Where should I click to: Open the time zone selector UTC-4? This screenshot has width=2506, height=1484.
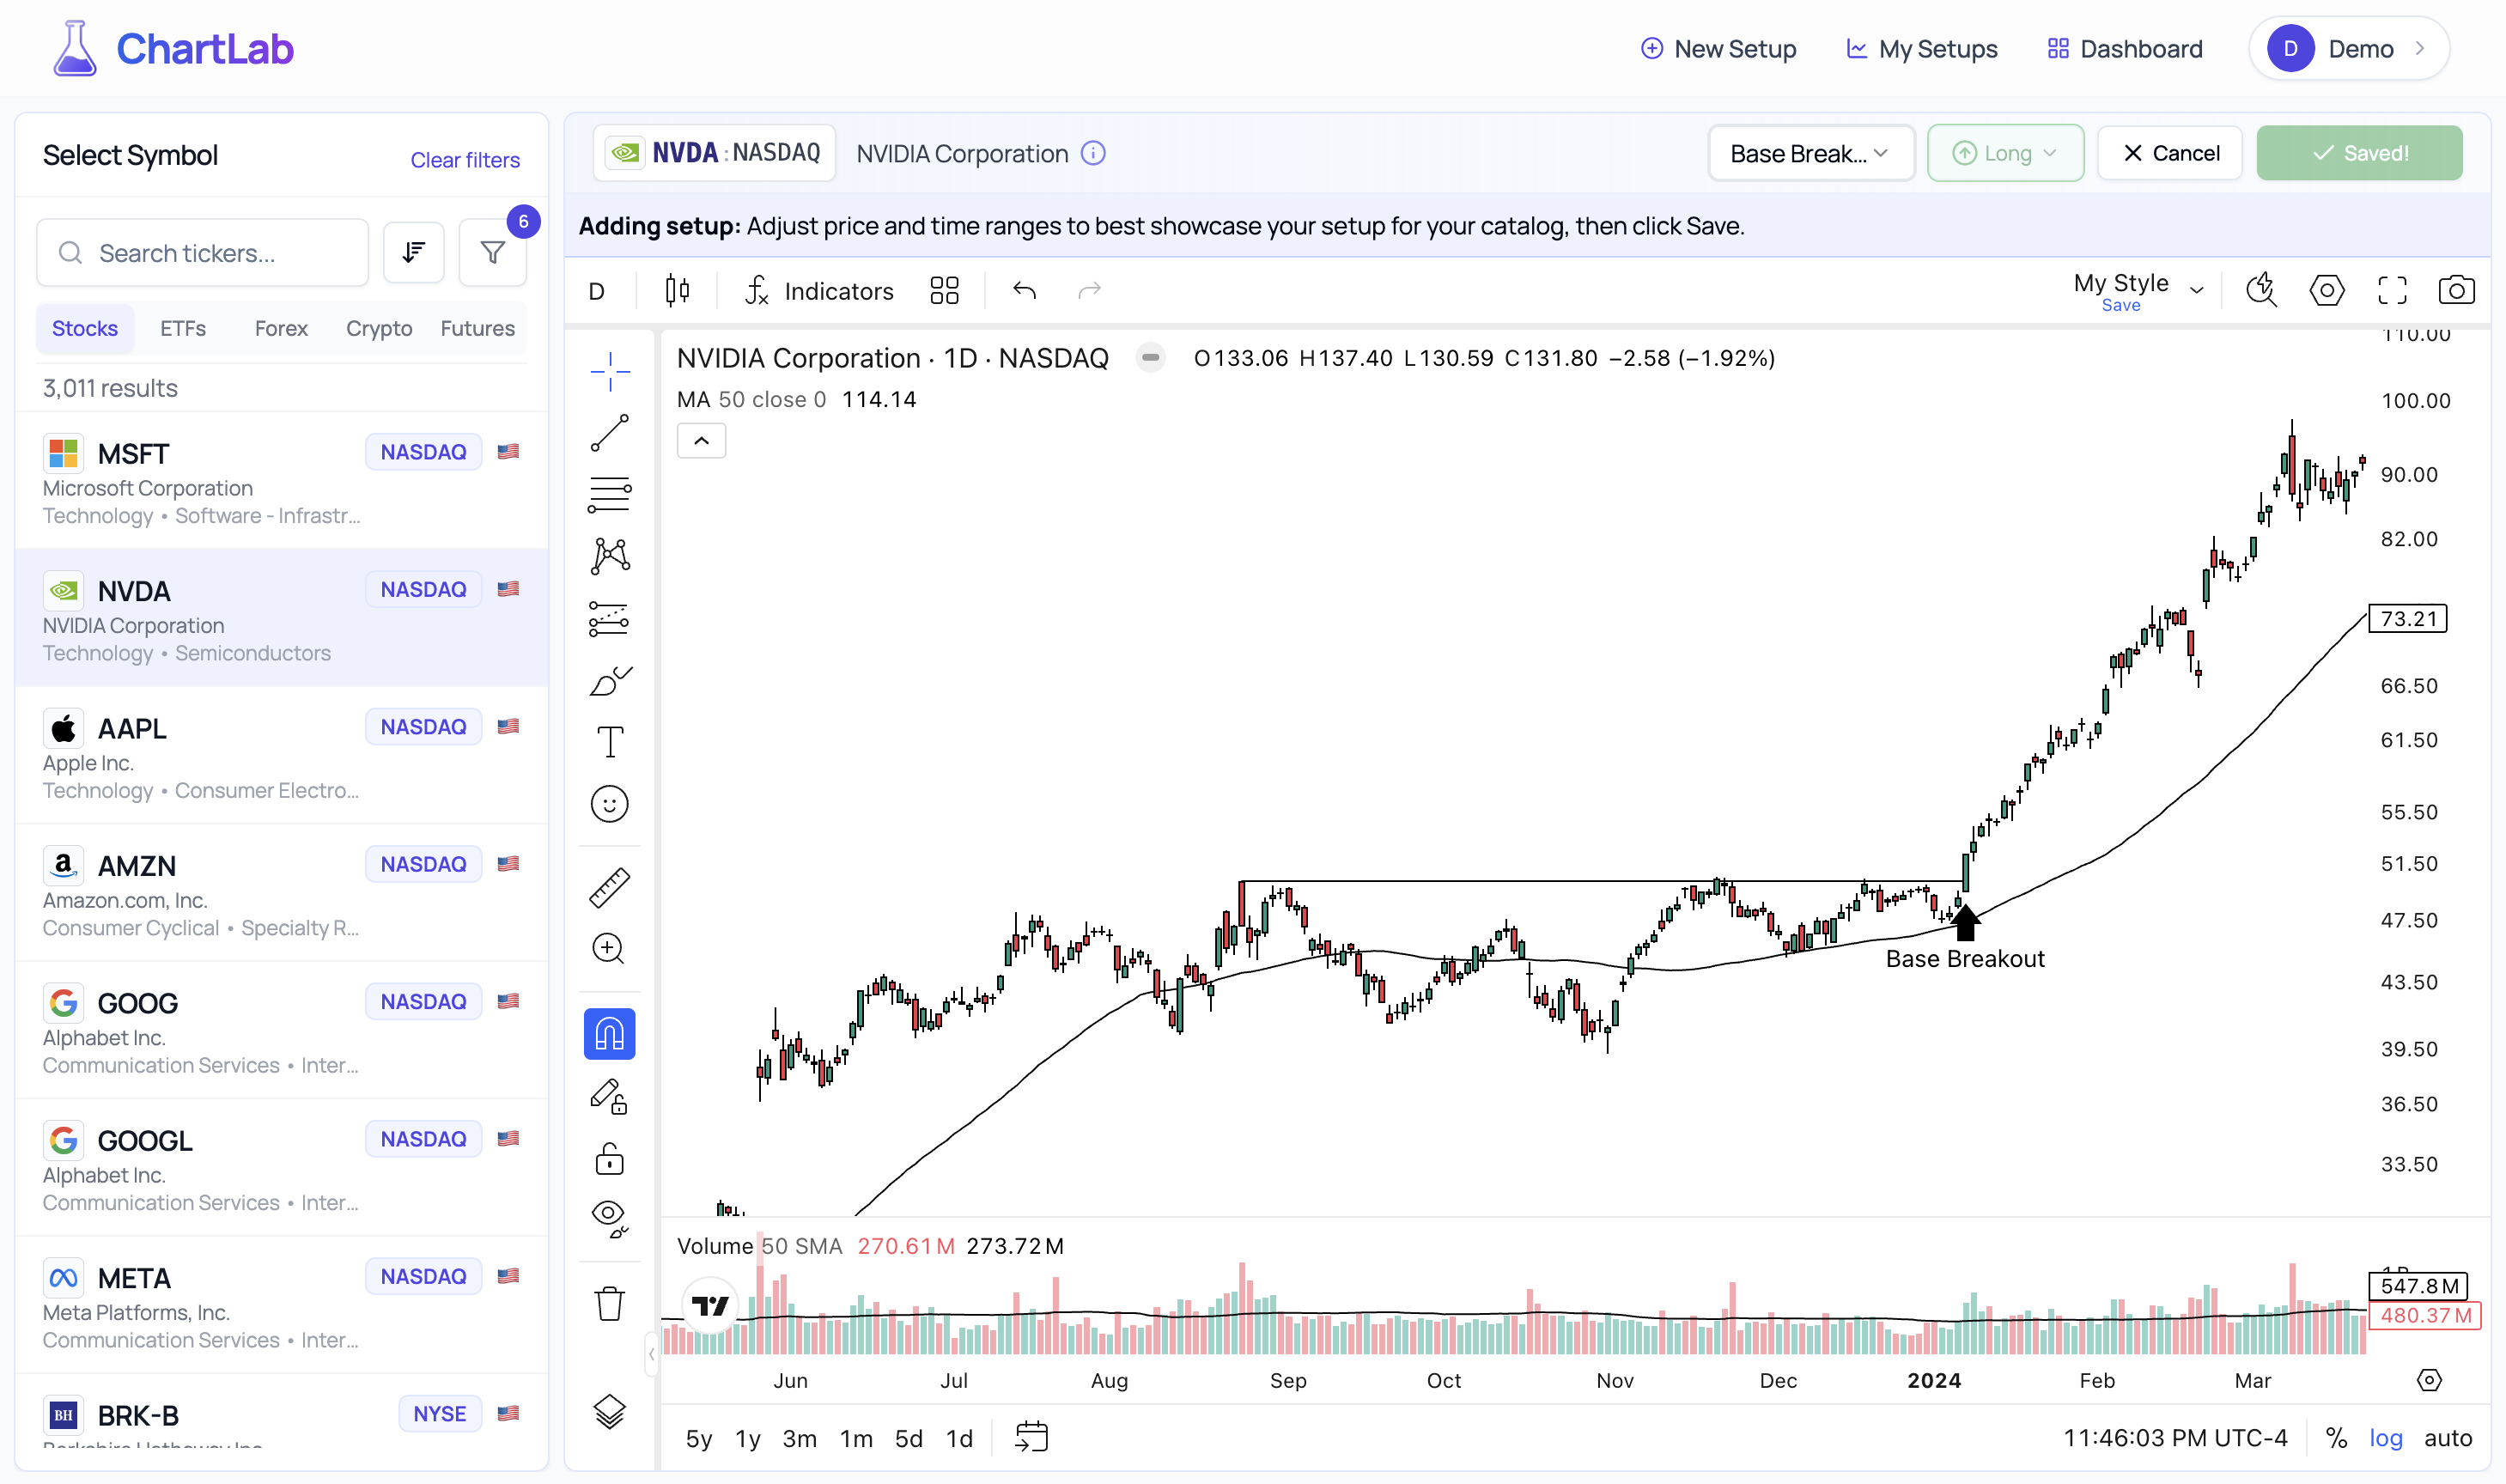(x=2175, y=1438)
